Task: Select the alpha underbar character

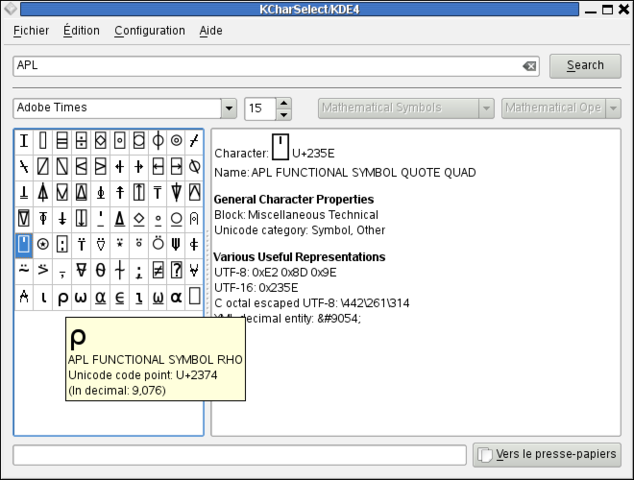Action: 100,297
